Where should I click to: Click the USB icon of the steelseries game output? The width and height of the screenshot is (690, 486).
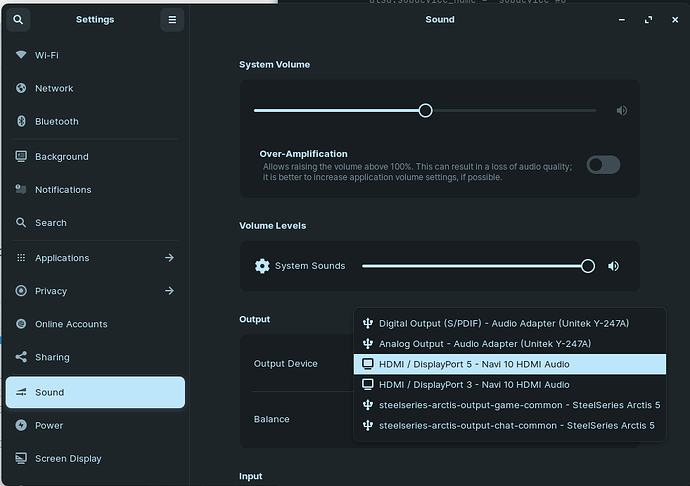point(367,405)
